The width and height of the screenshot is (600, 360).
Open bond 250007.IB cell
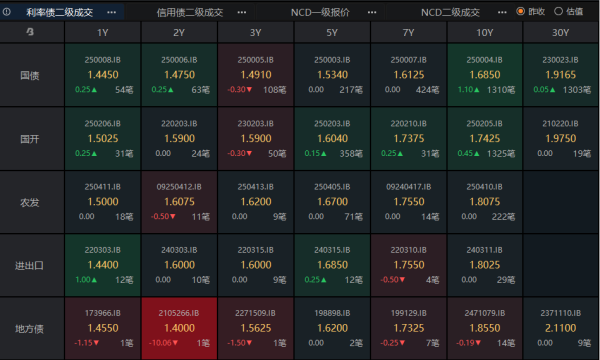point(409,75)
